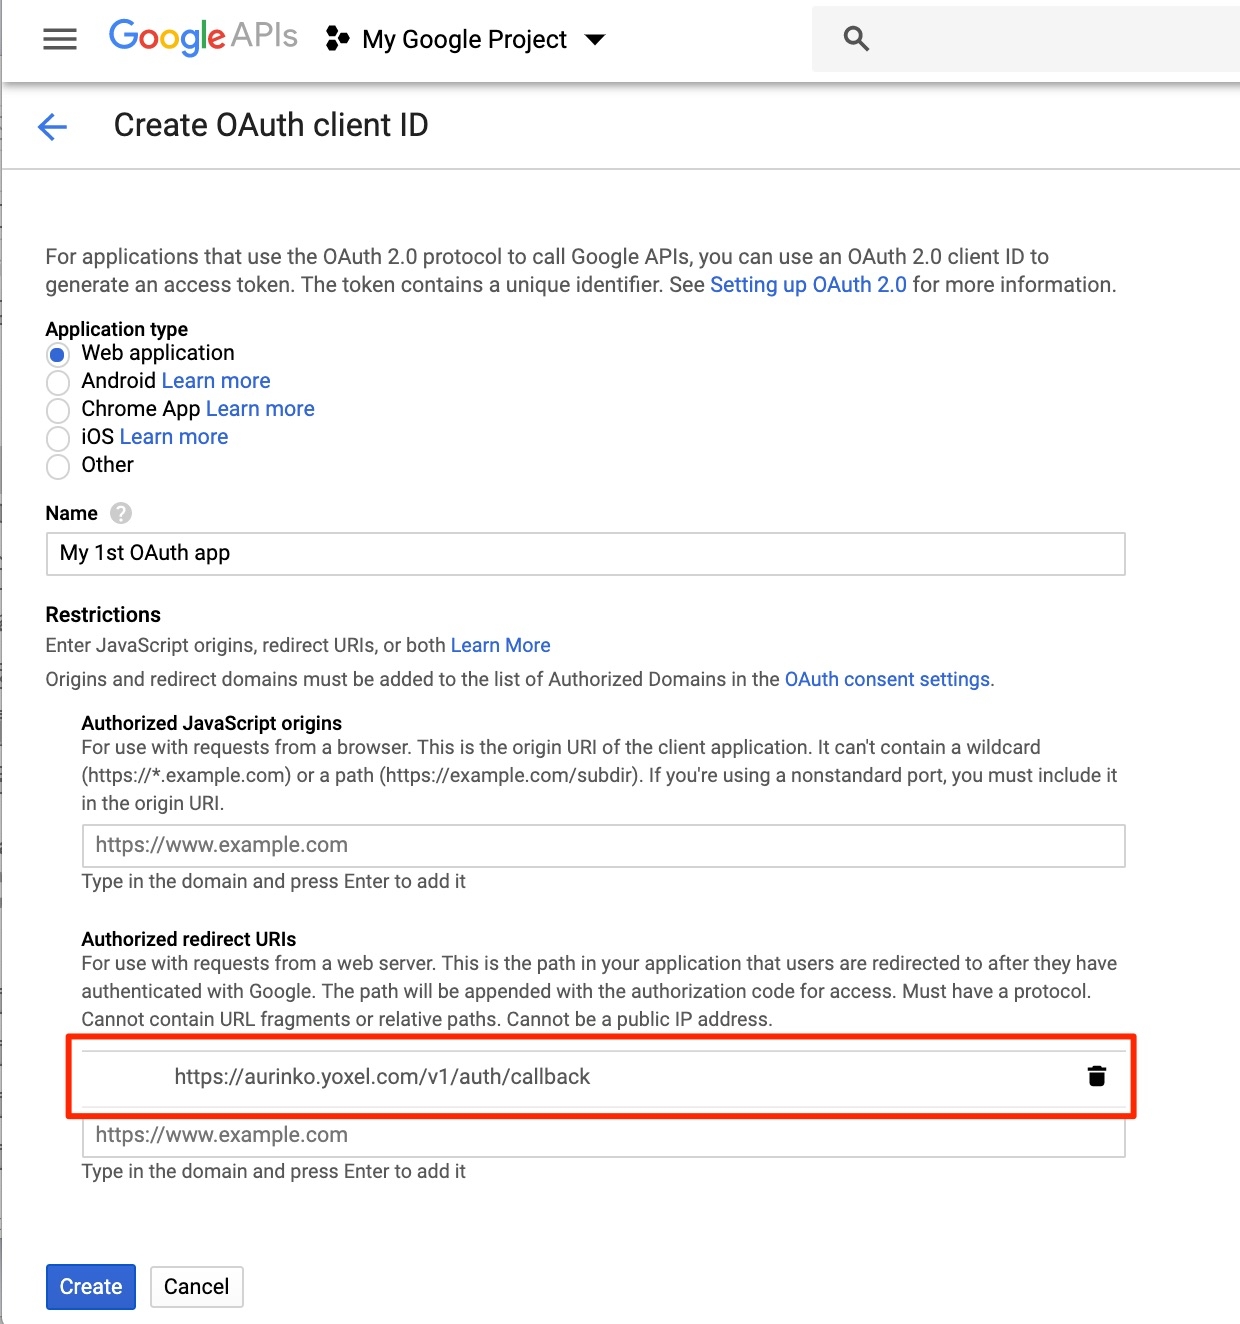
Task: Expand the My Google Project dropdown
Action: (595, 40)
